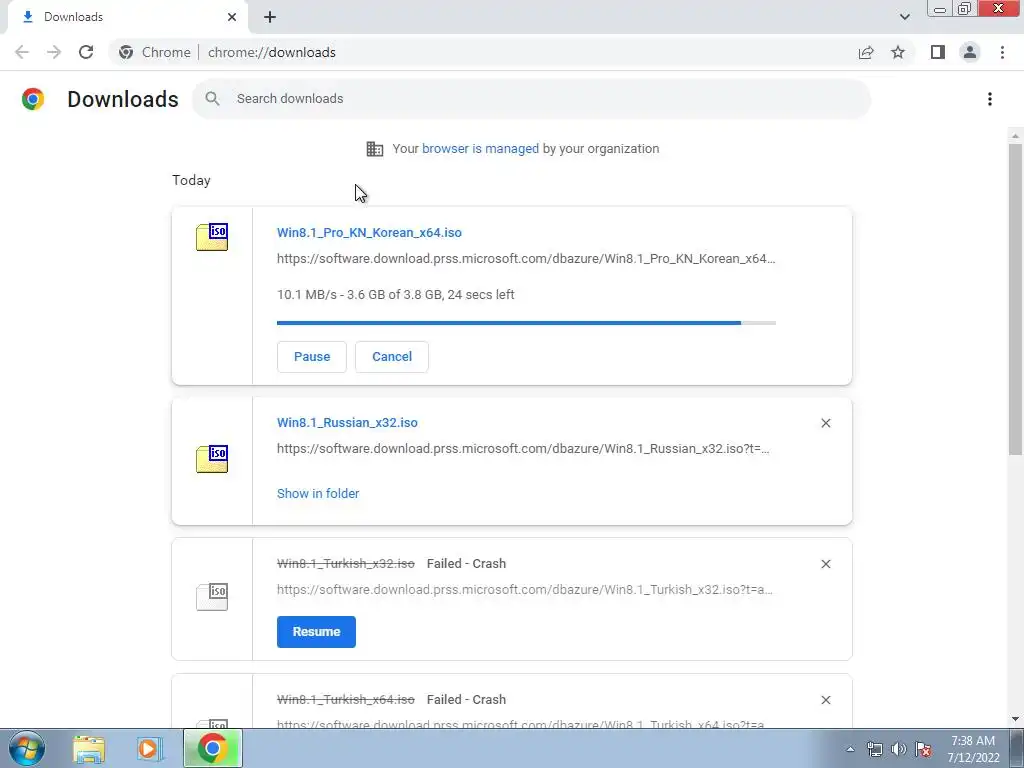Open the share this page icon

[x=866, y=52]
